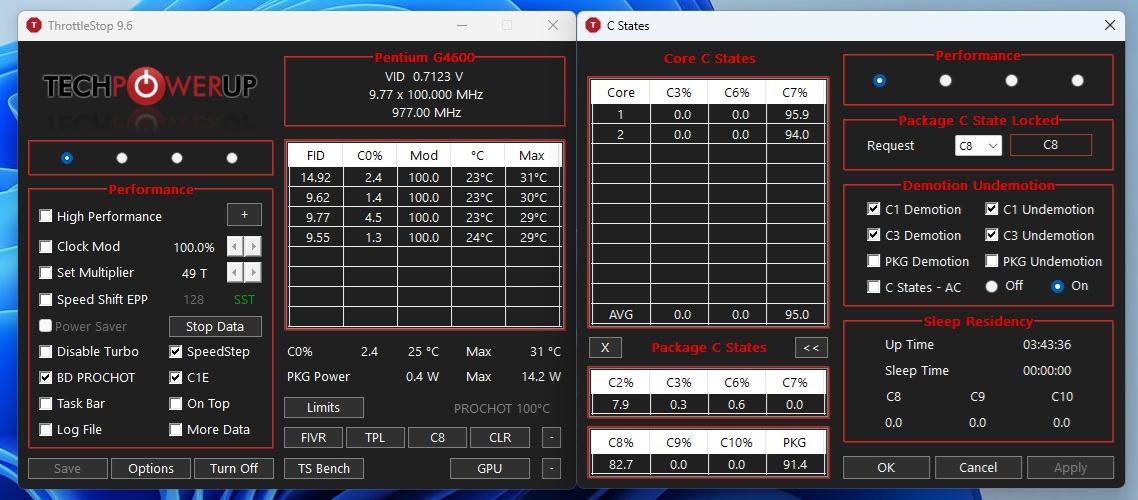The width and height of the screenshot is (1138, 500).
Task: Select the On radio button
Action: [x=1057, y=286]
